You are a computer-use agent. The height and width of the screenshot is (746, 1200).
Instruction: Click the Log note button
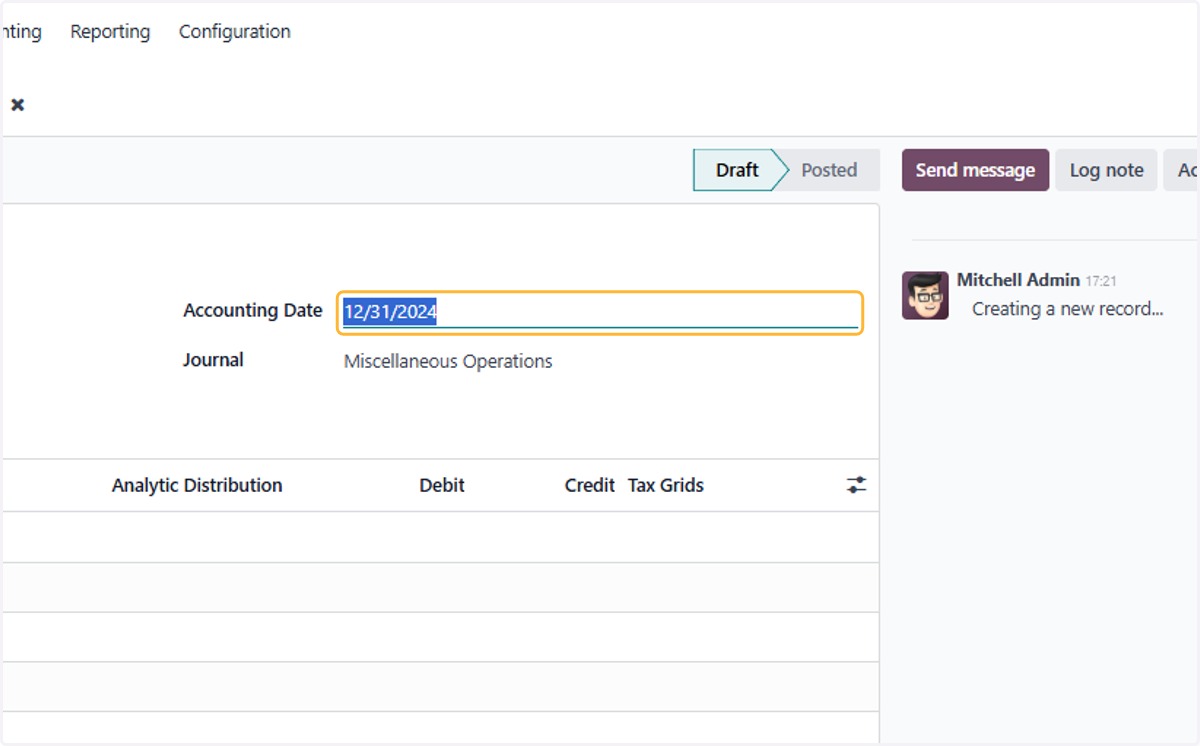pos(1106,170)
